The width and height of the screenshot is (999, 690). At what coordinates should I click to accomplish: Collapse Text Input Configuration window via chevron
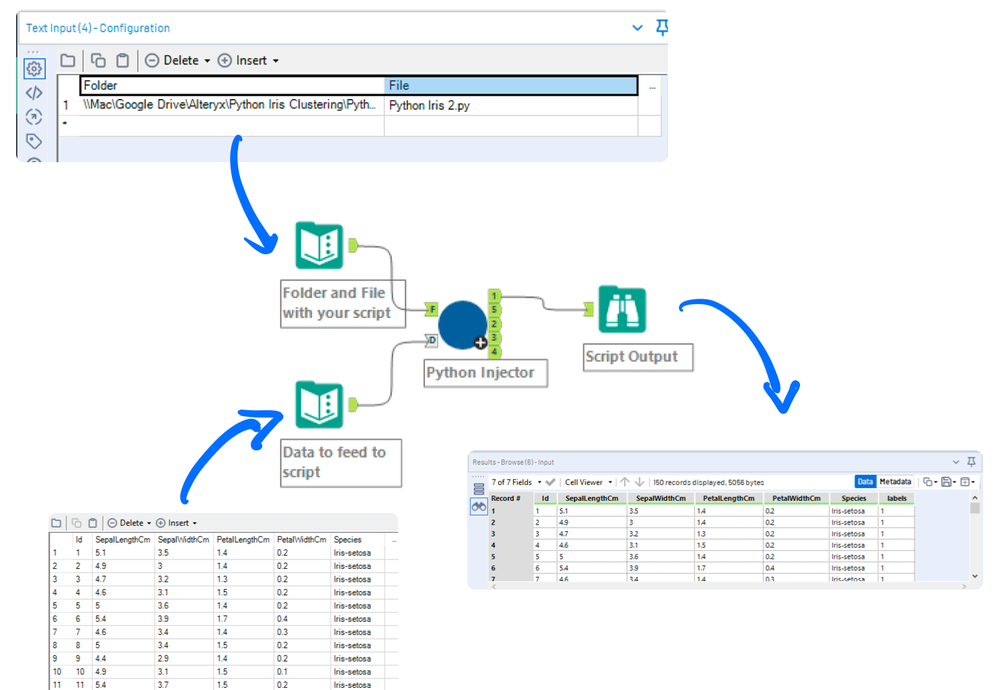(x=637, y=28)
